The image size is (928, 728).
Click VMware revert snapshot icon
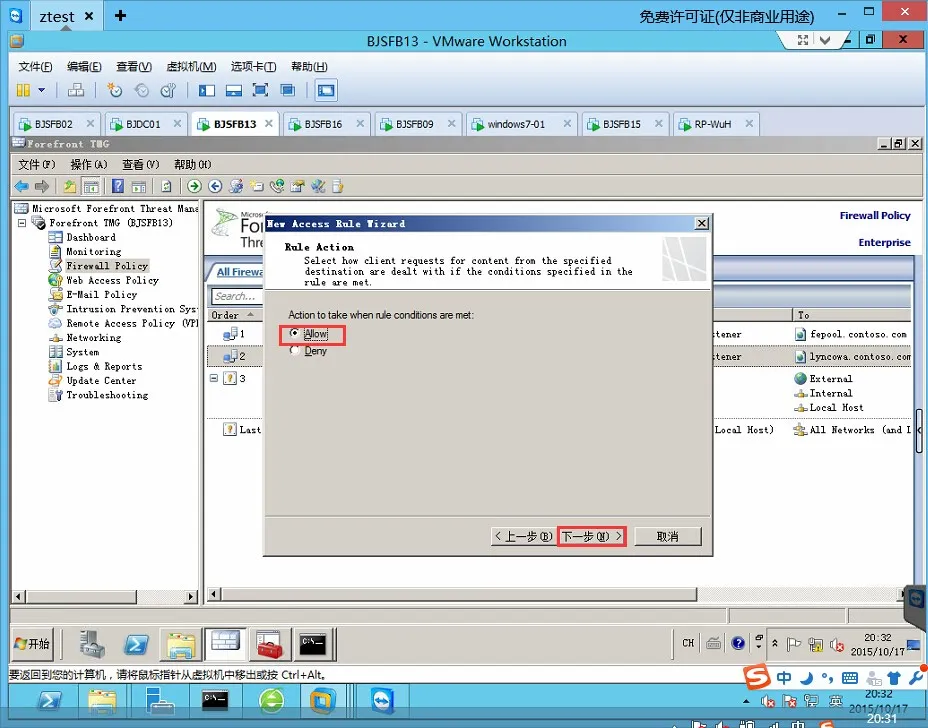(141, 90)
